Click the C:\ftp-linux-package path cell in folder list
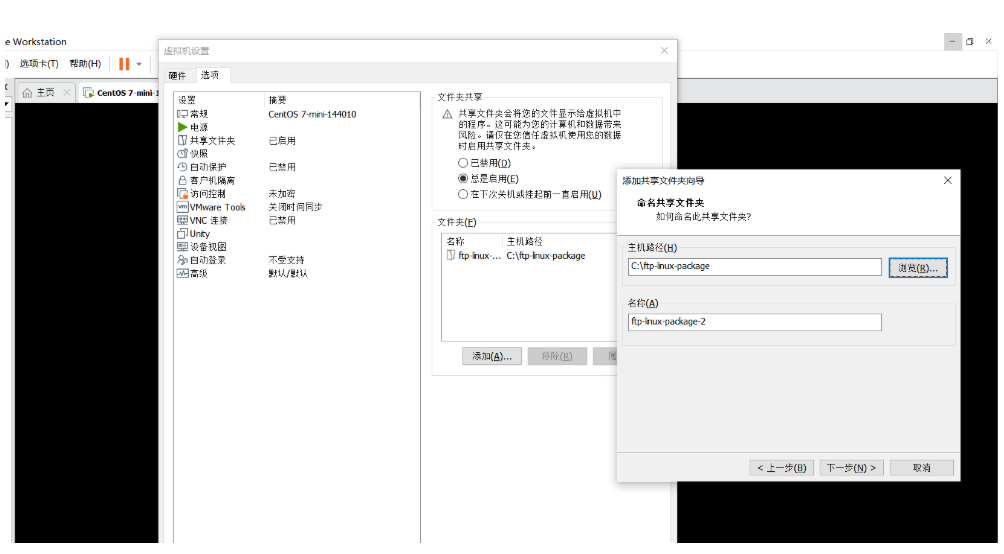The width and height of the screenshot is (1004, 554). click(546, 256)
